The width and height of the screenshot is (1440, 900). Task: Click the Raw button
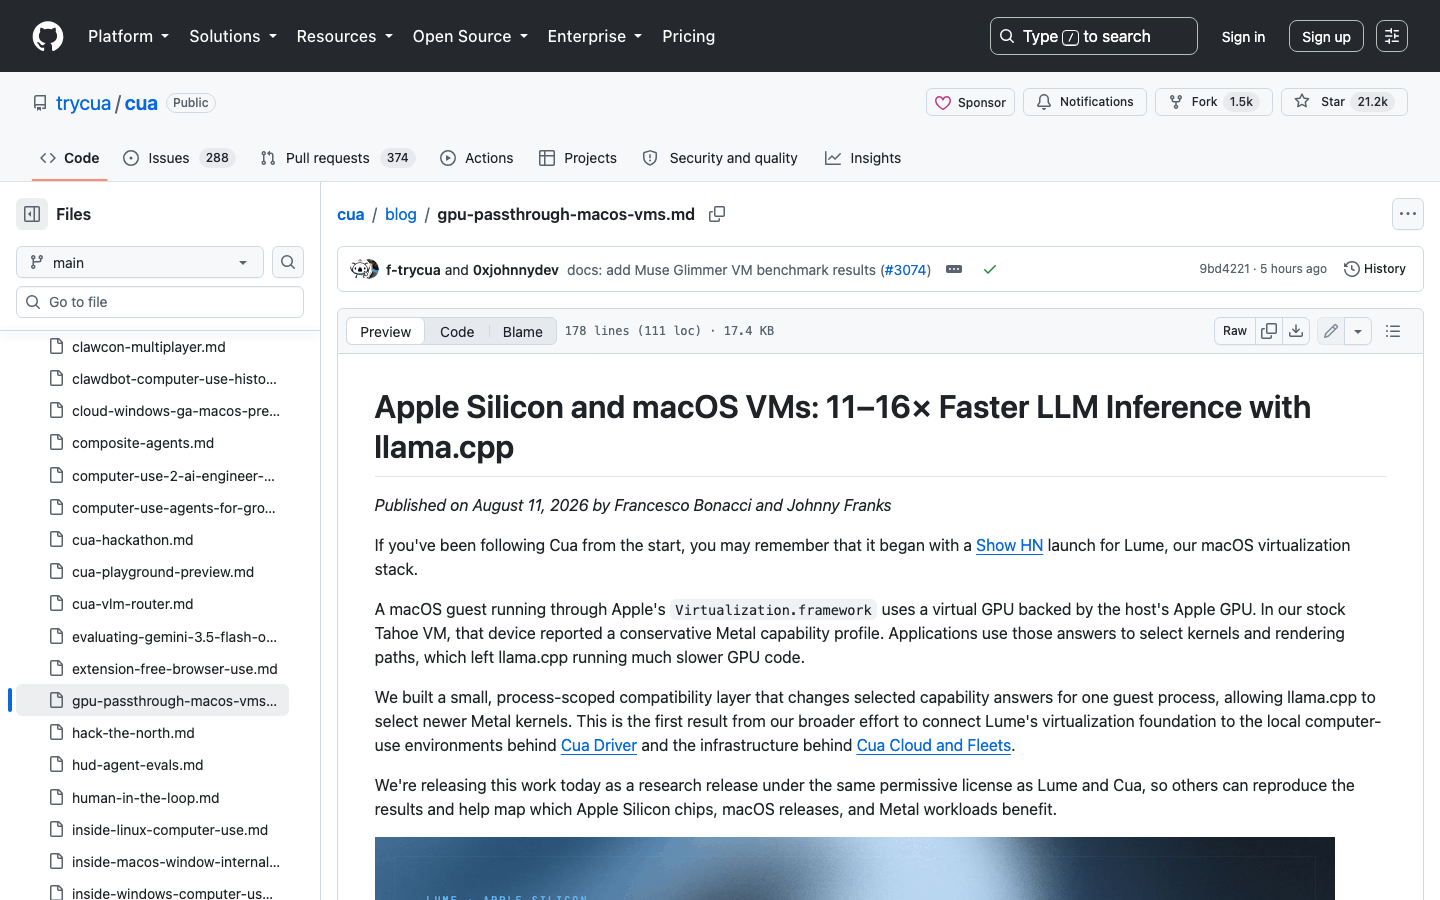pyautogui.click(x=1235, y=331)
